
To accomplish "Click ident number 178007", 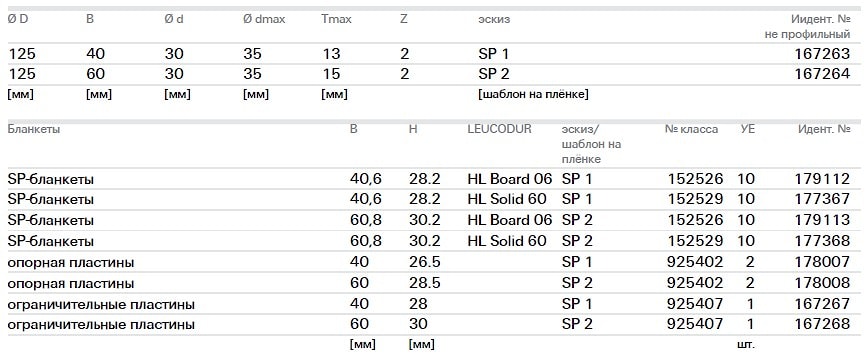I will (x=822, y=262).
